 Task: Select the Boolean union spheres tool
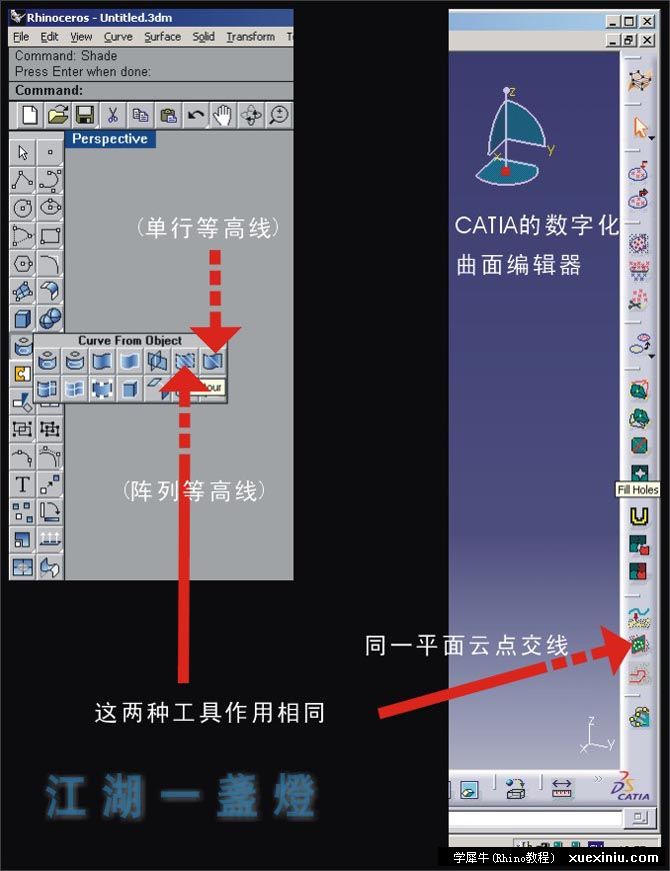point(50,318)
